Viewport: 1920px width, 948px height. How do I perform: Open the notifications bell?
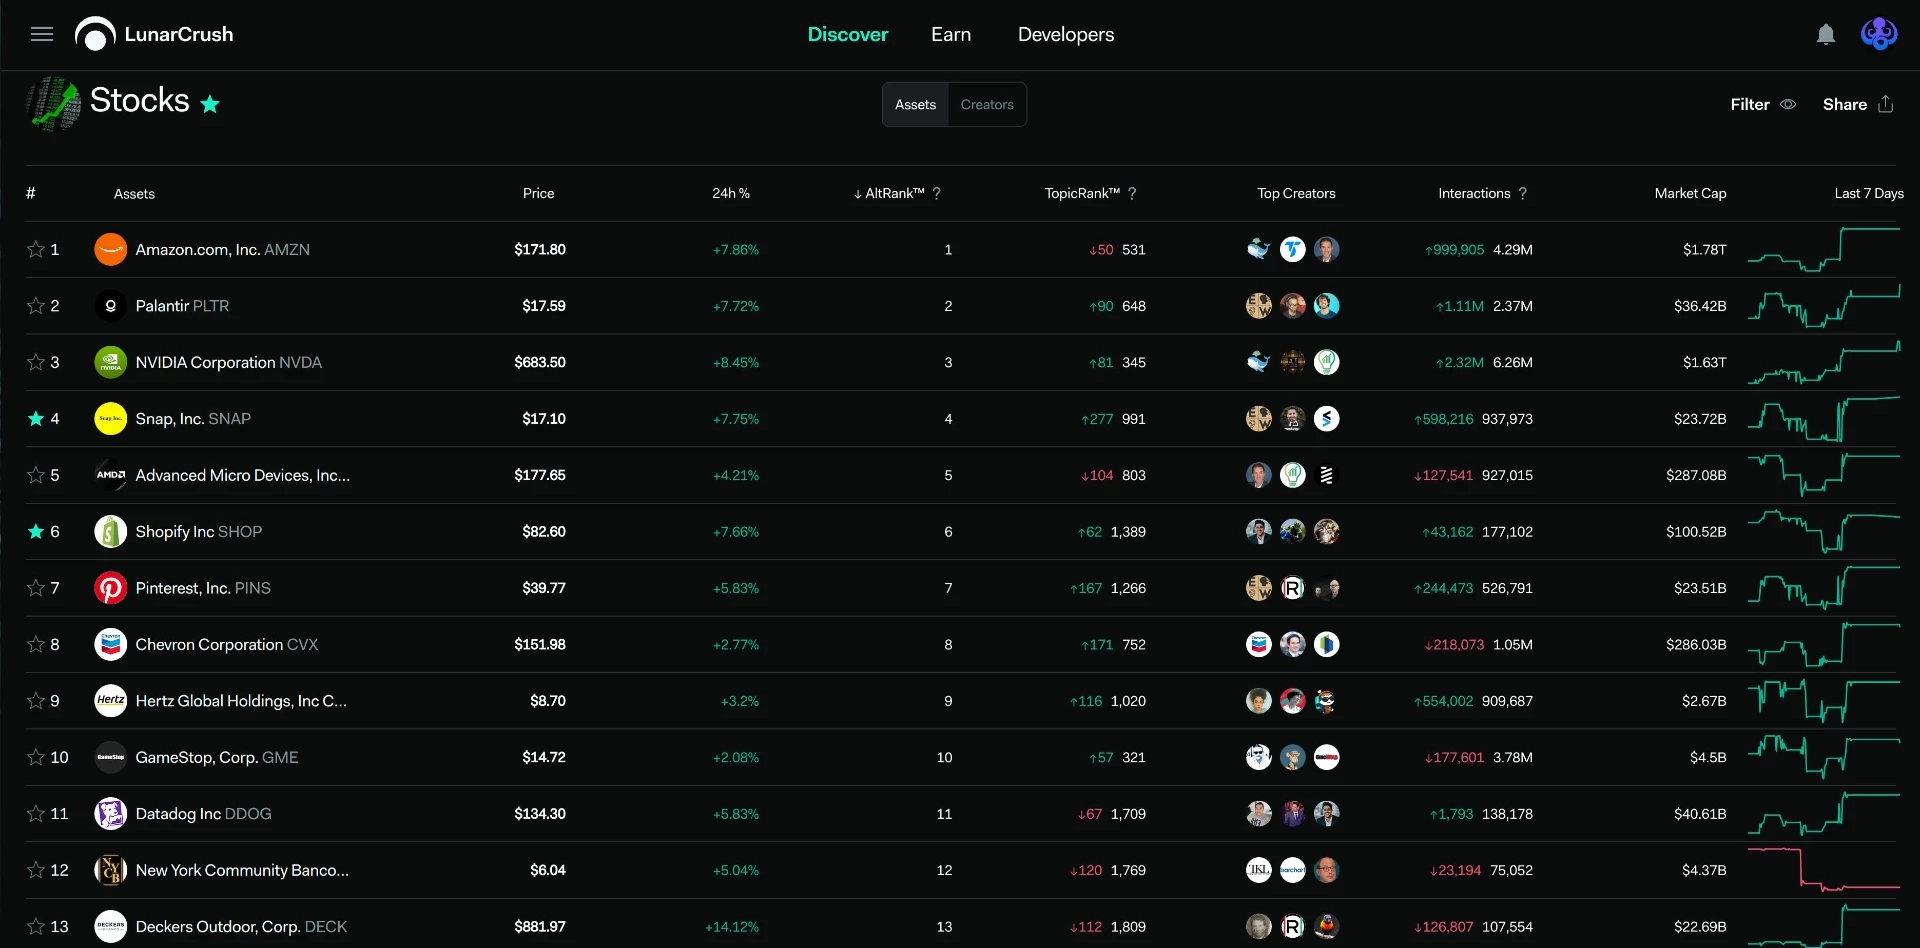point(1826,35)
